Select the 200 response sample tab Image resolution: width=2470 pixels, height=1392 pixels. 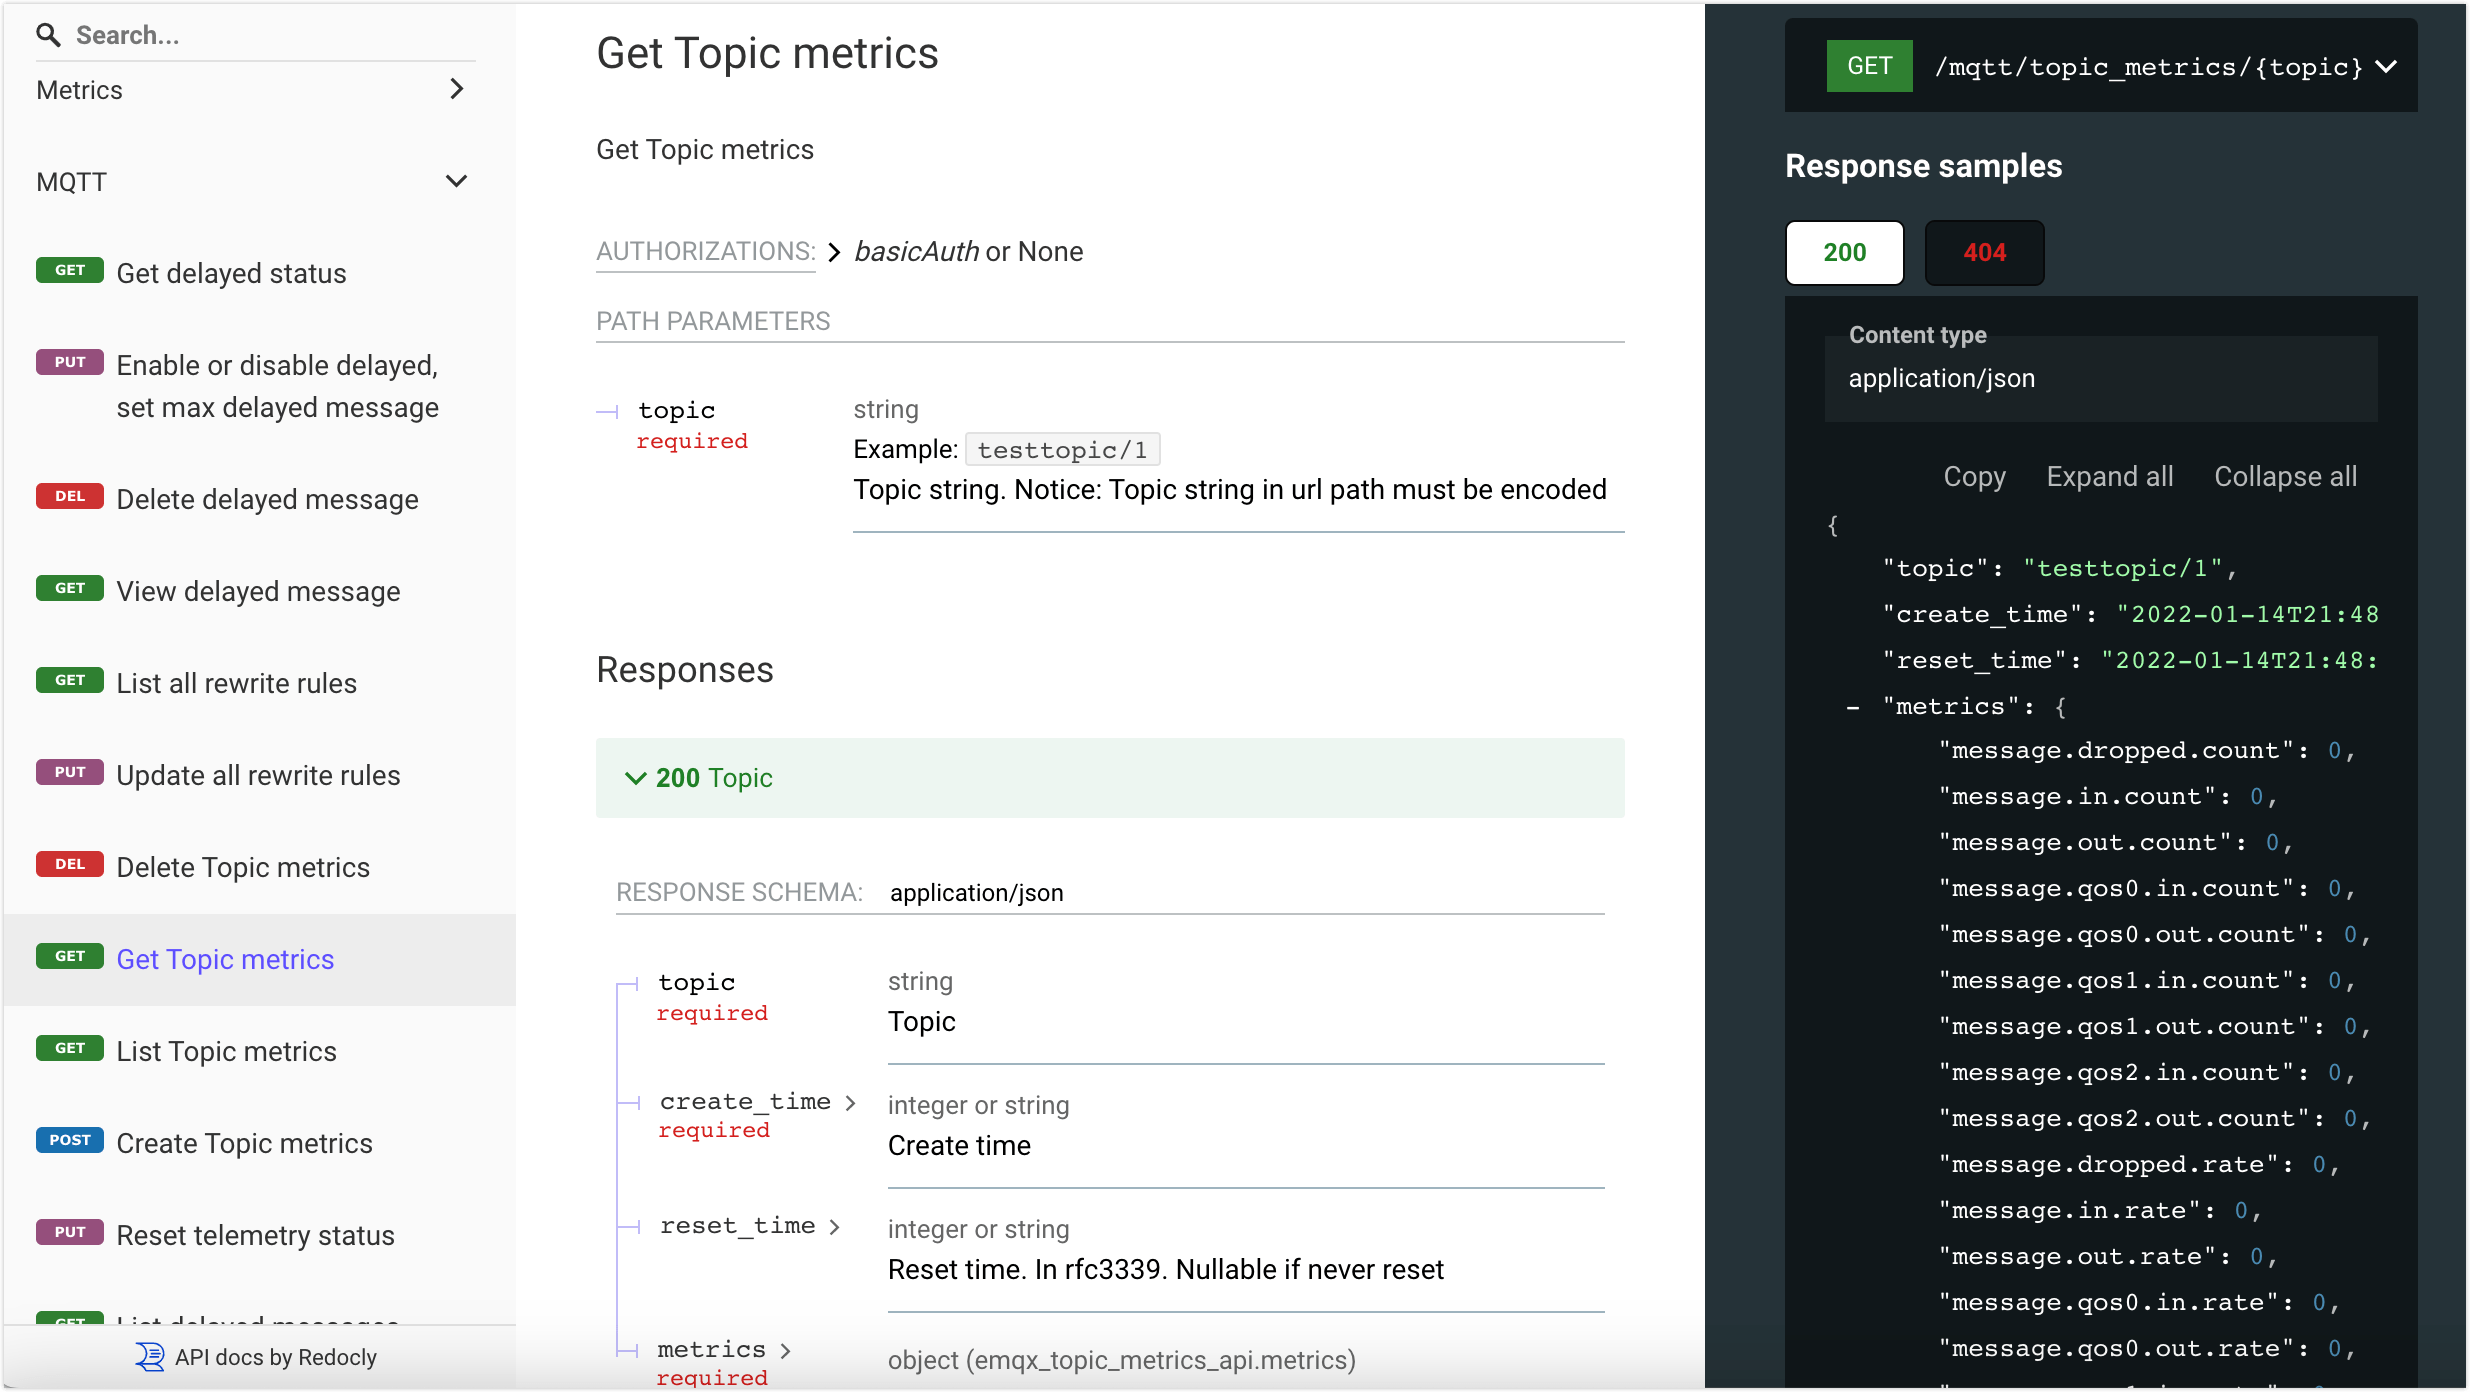coord(1843,252)
